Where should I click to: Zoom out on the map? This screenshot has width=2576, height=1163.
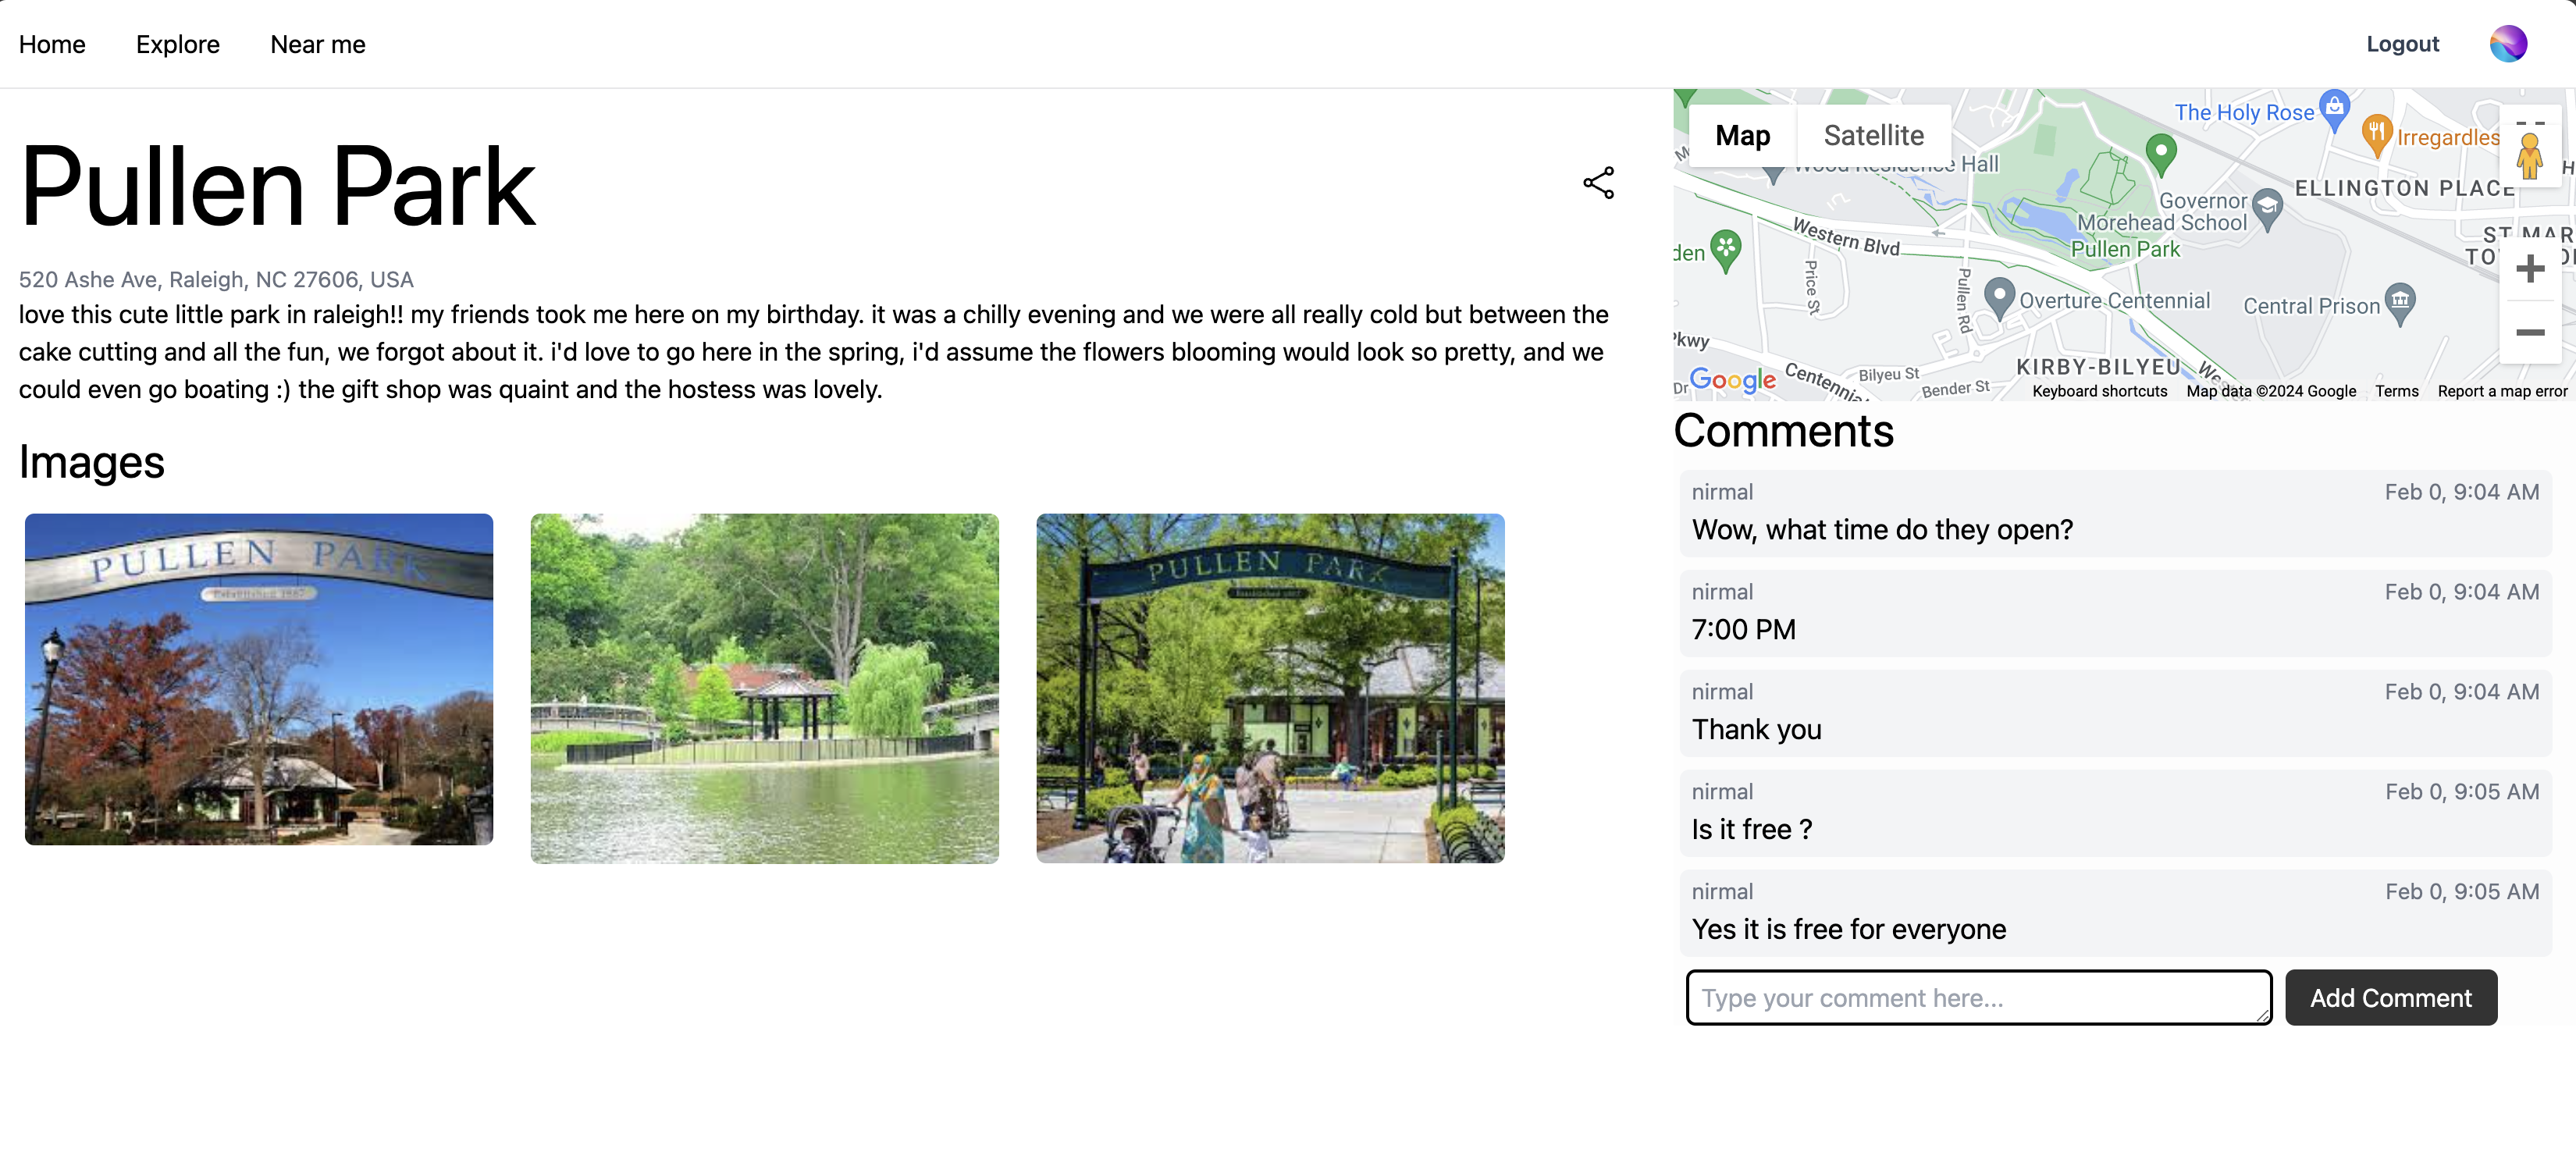click(2529, 332)
